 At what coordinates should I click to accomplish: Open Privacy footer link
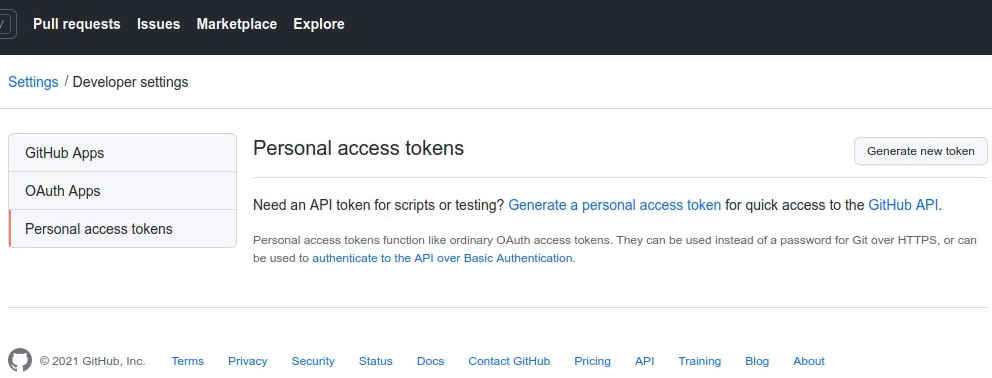click(247, 361)
